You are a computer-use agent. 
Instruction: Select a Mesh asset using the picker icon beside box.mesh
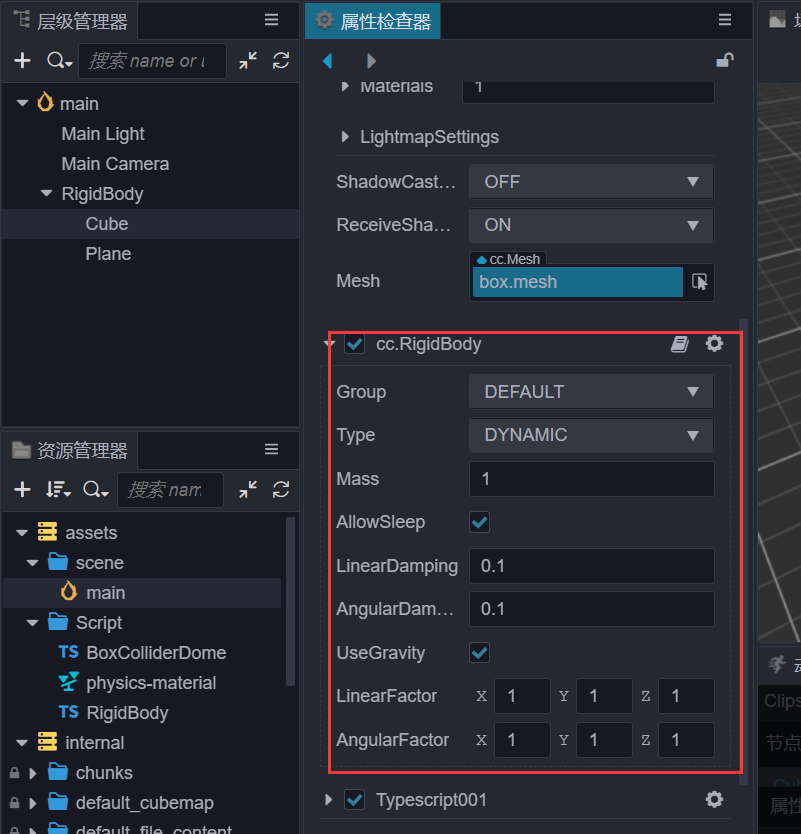(x=700, y=283)
